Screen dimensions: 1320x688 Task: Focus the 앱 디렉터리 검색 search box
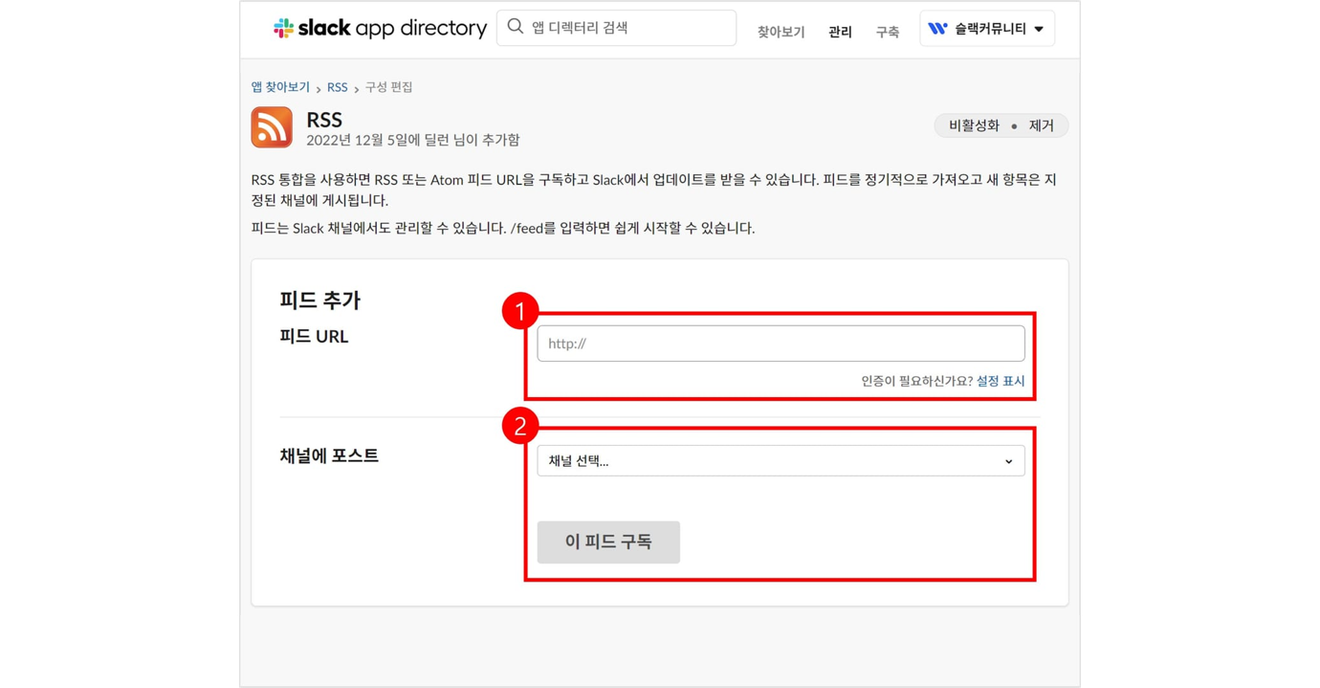click(616, 28)
